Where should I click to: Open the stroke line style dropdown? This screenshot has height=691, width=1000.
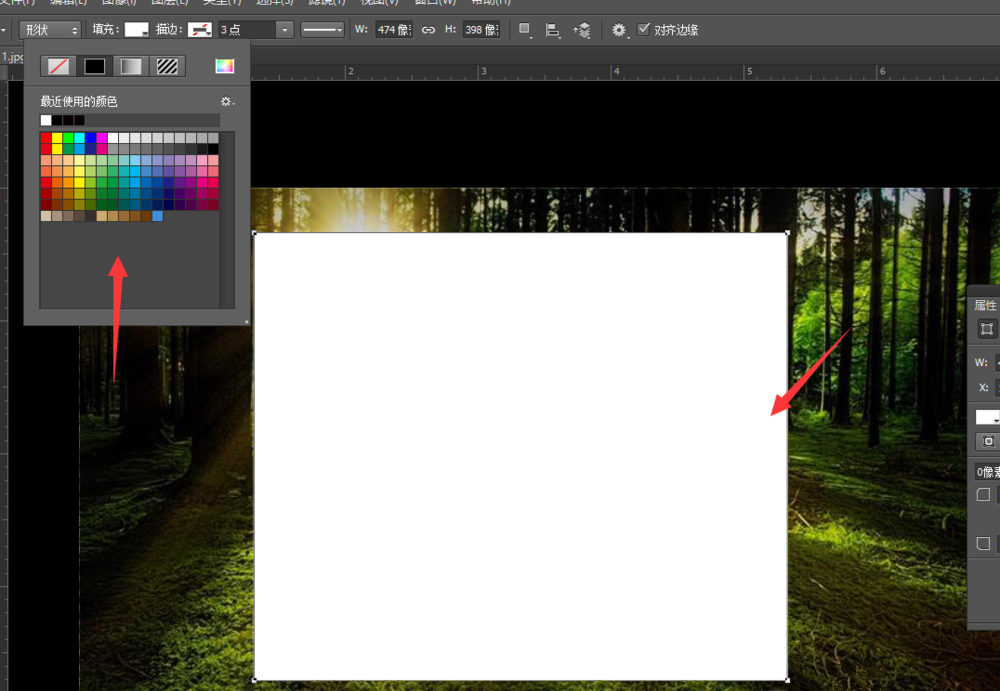(322, 30)
